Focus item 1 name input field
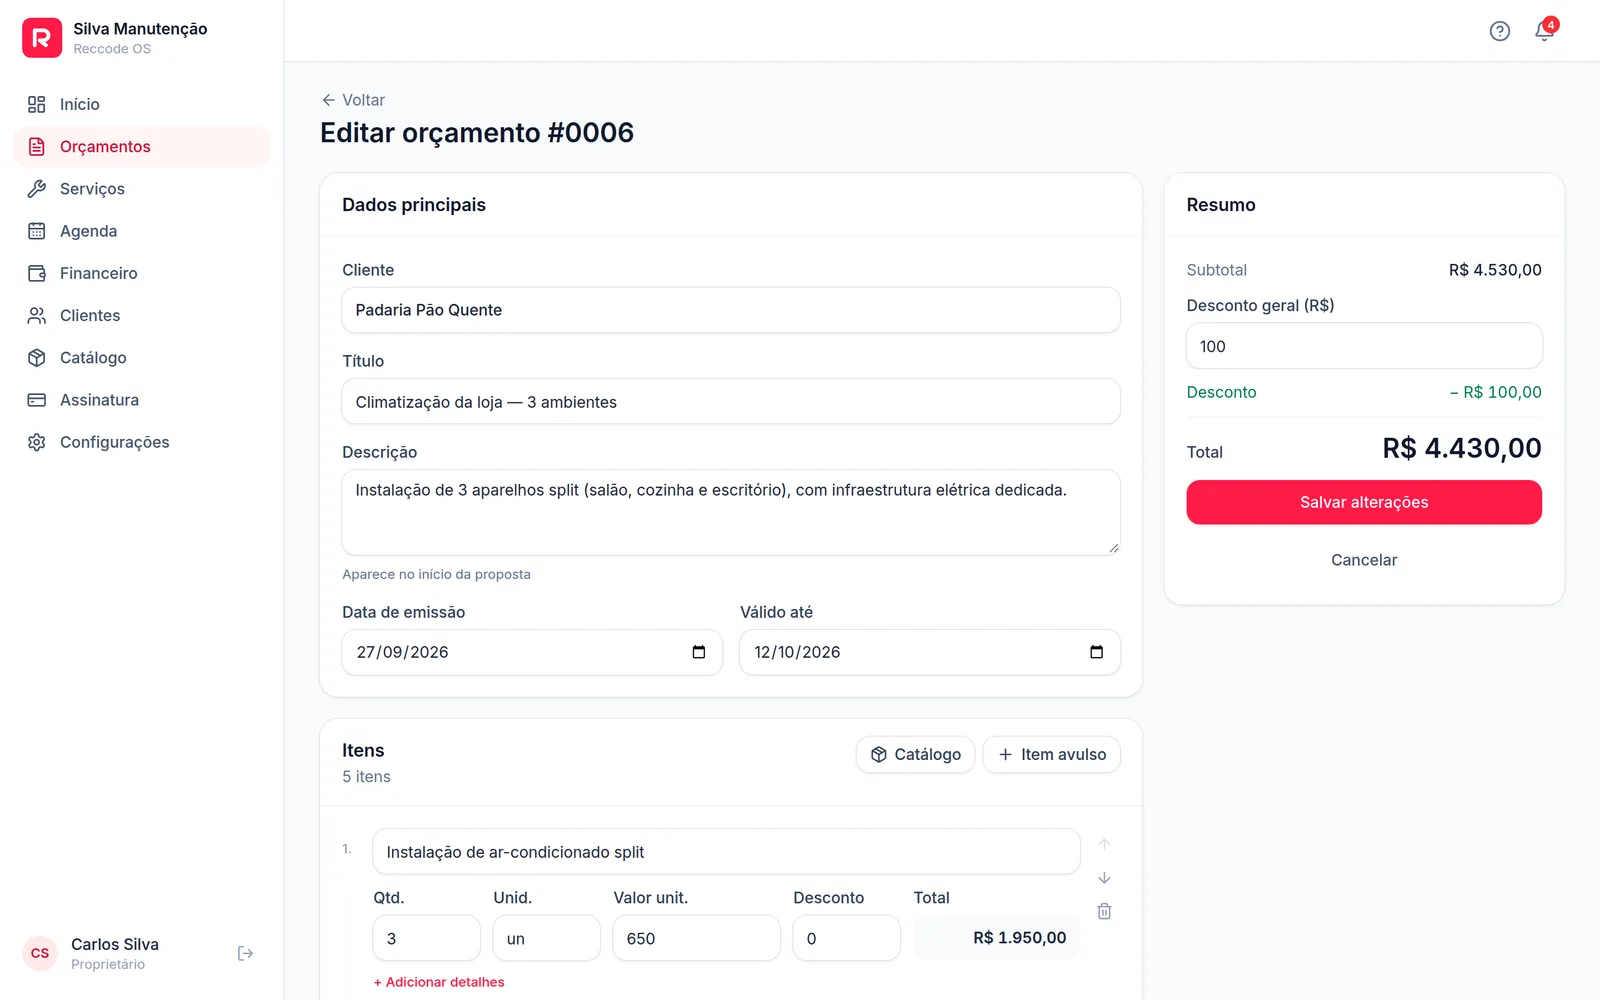The height and width of the screenshot is (1000, 1600). pyautogui.click(x=726, y=852)
